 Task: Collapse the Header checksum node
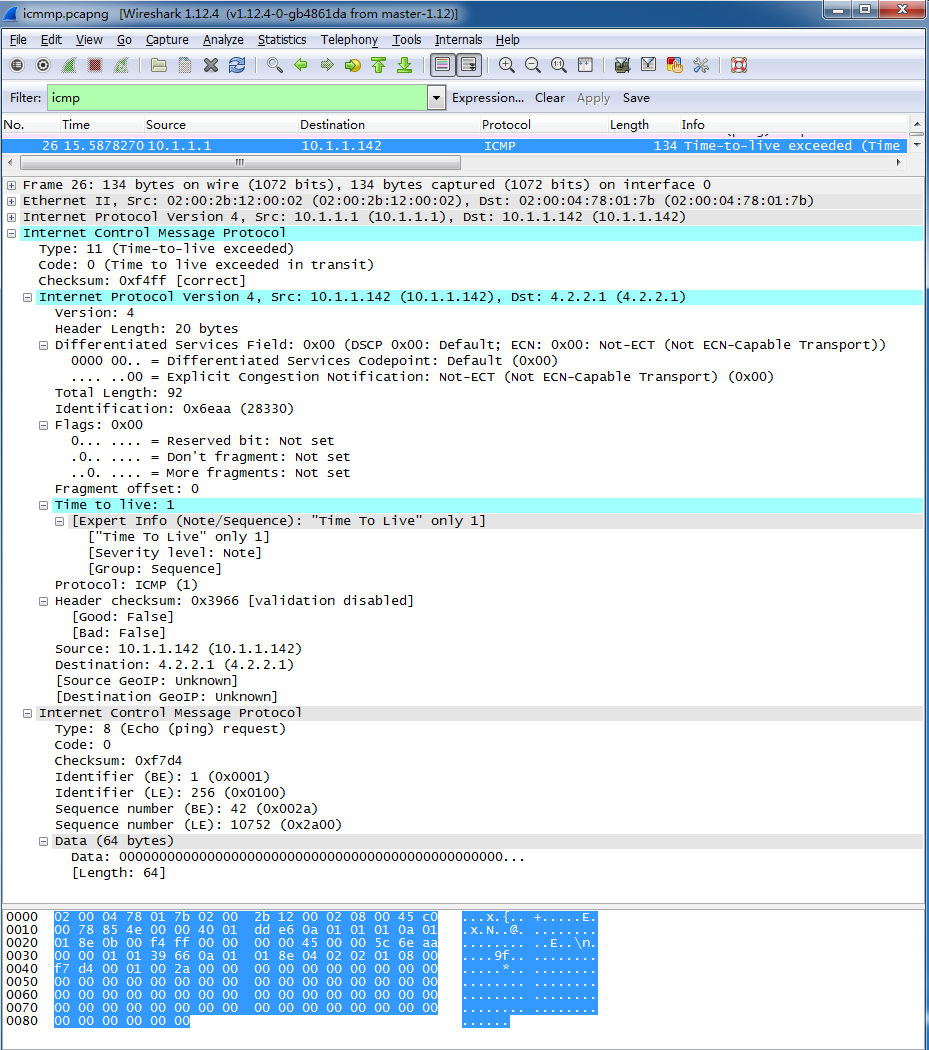point(44,601)
